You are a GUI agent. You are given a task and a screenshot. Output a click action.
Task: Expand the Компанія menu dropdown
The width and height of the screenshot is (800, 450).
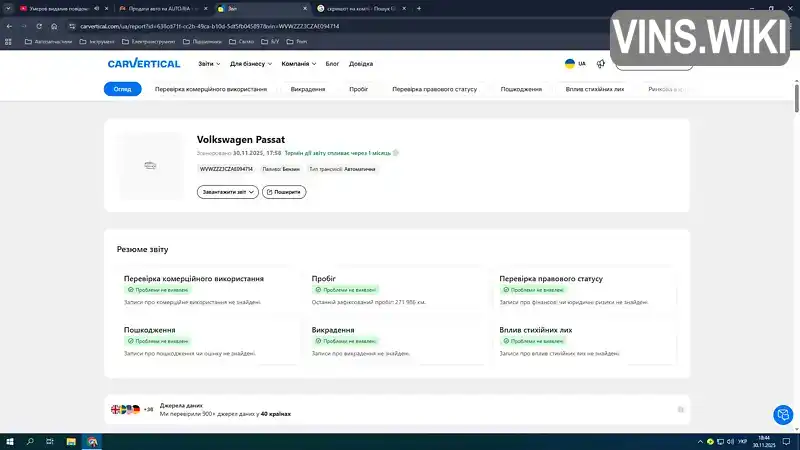coord(298,64)
